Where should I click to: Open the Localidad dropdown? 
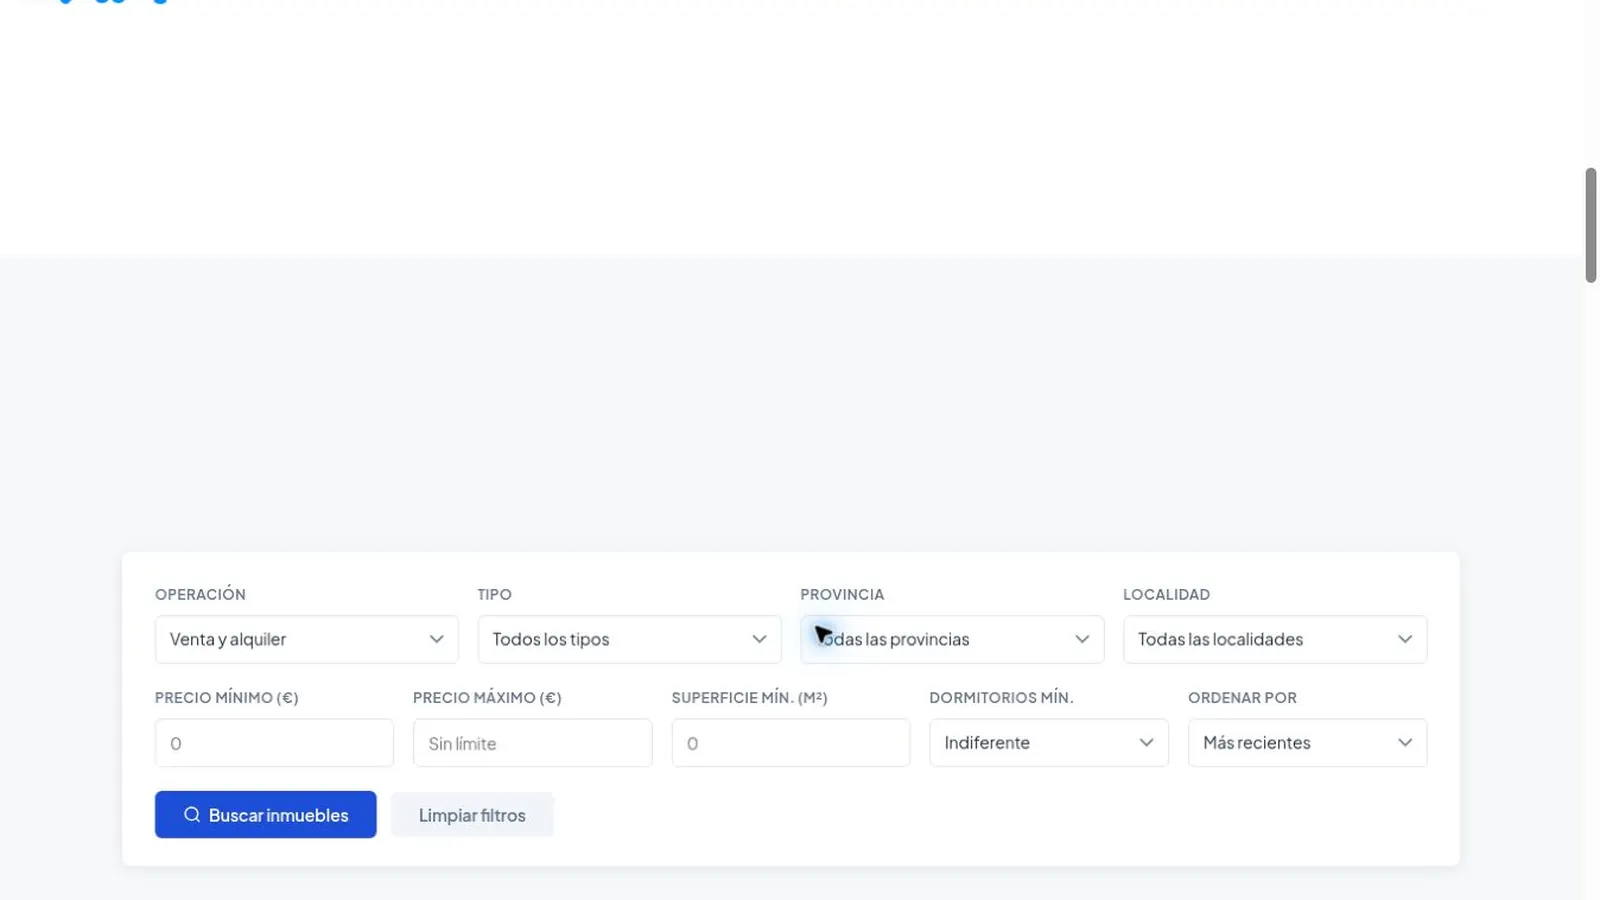pos(1275,639)
